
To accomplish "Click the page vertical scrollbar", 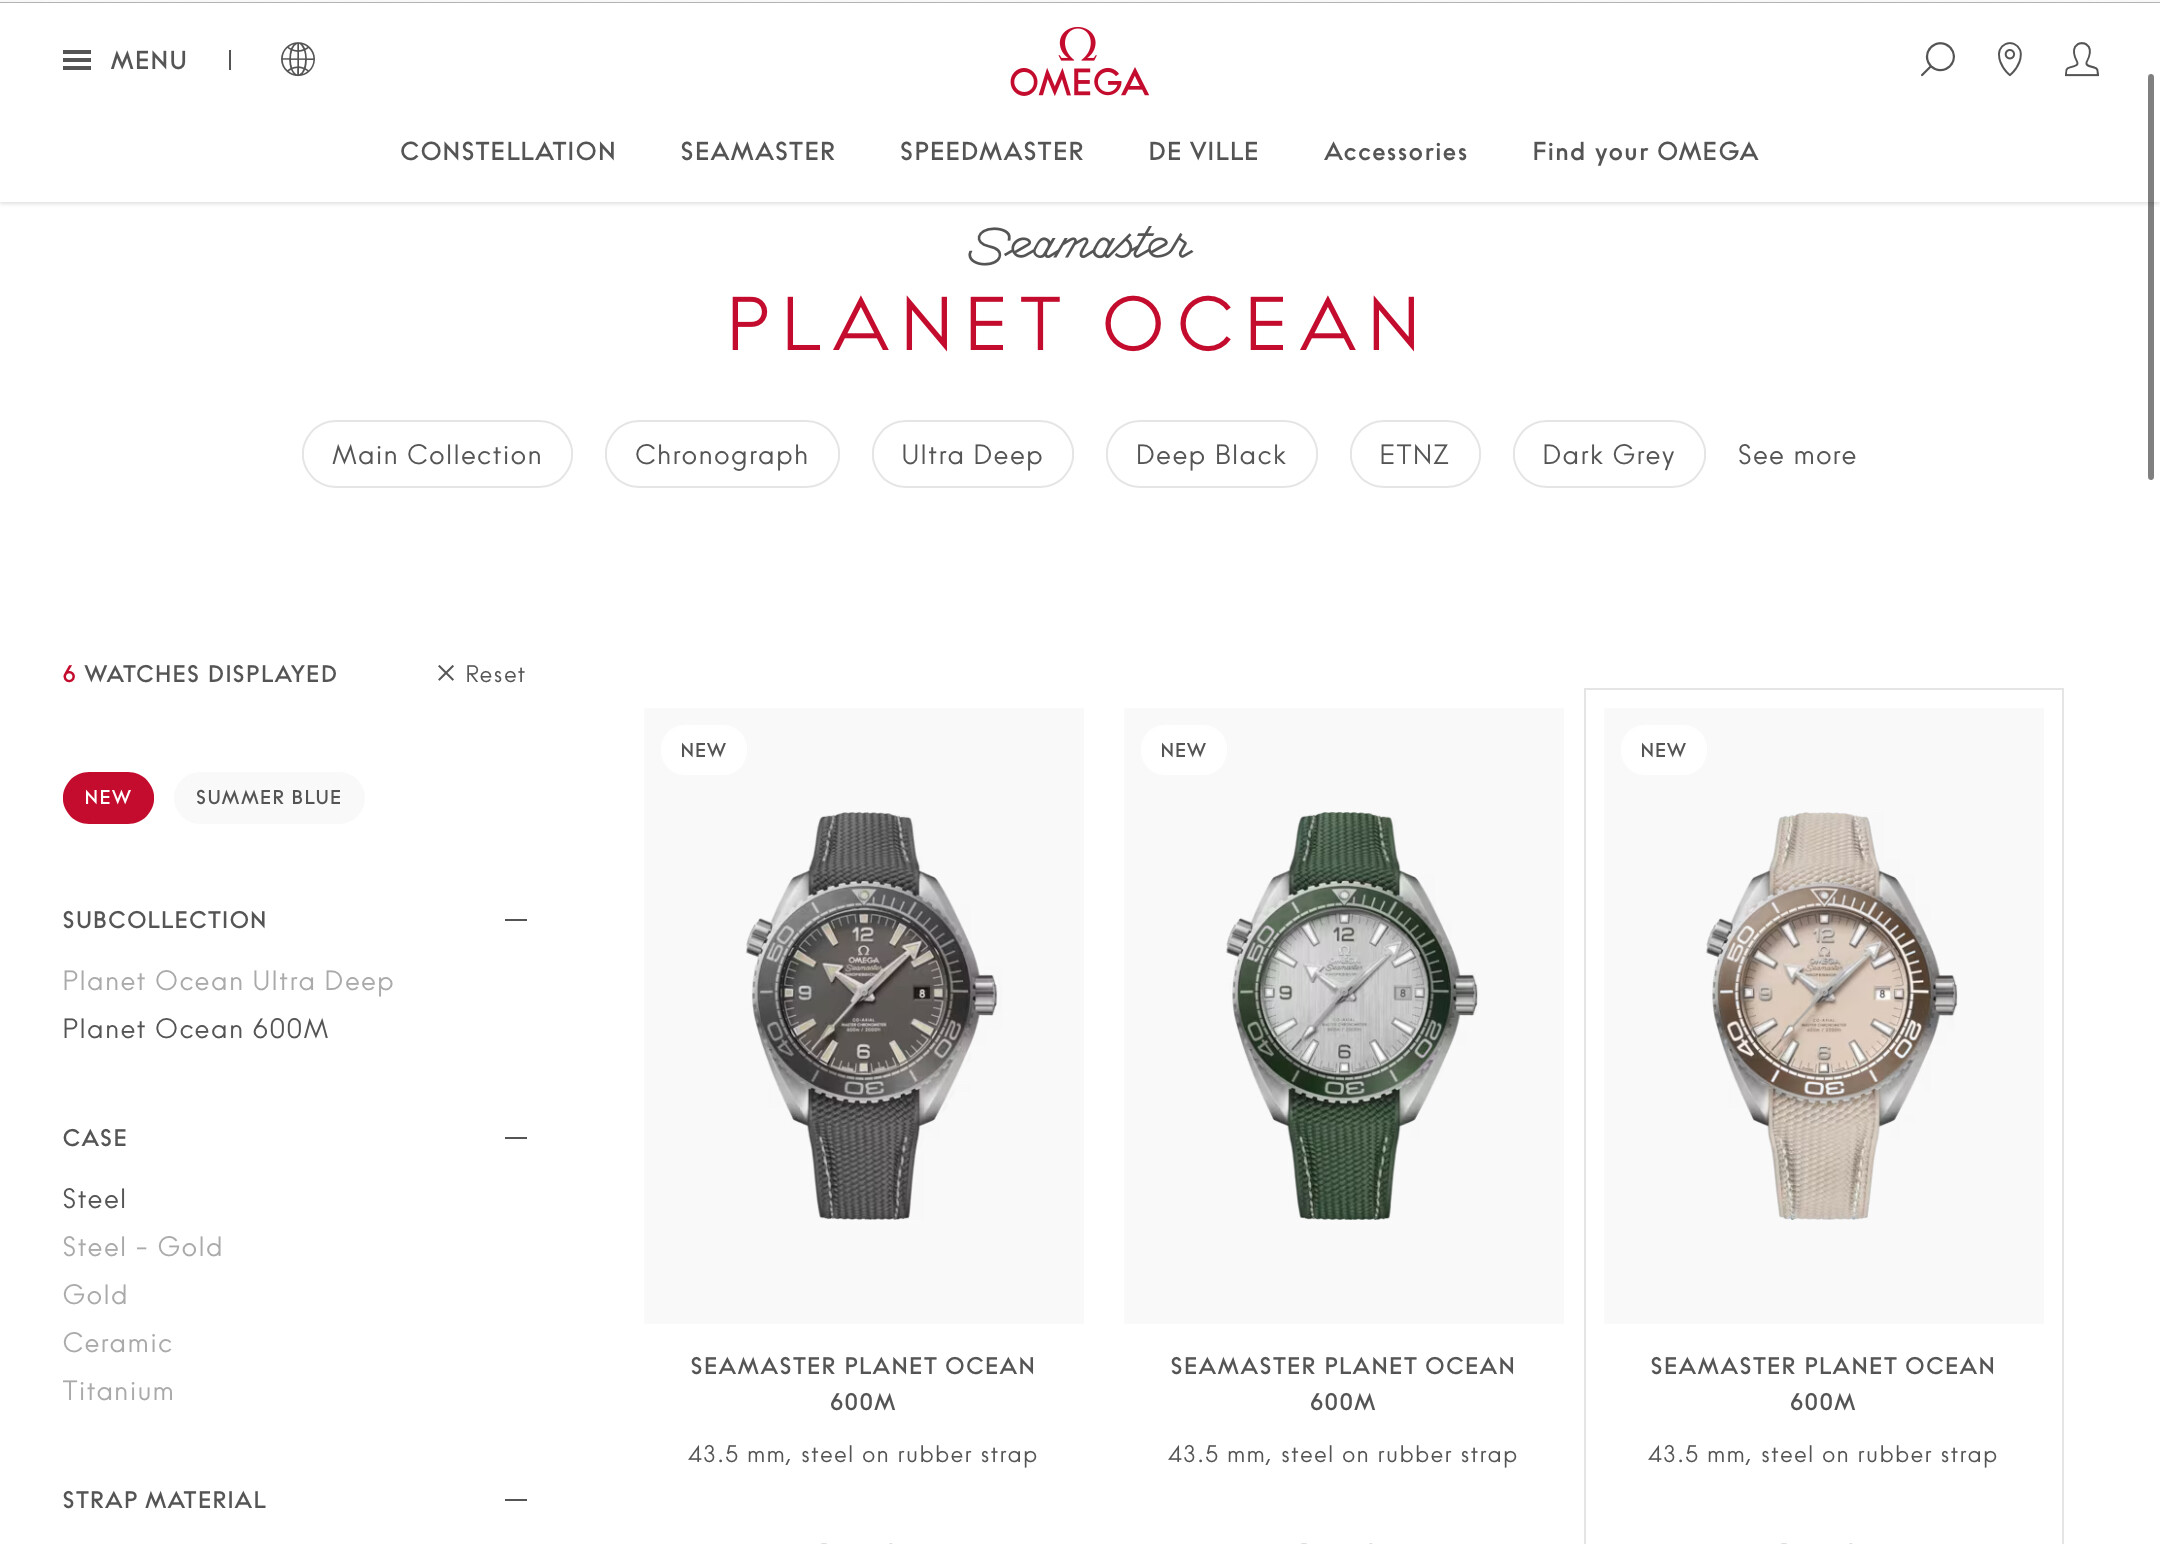I will coord(2151,278).
